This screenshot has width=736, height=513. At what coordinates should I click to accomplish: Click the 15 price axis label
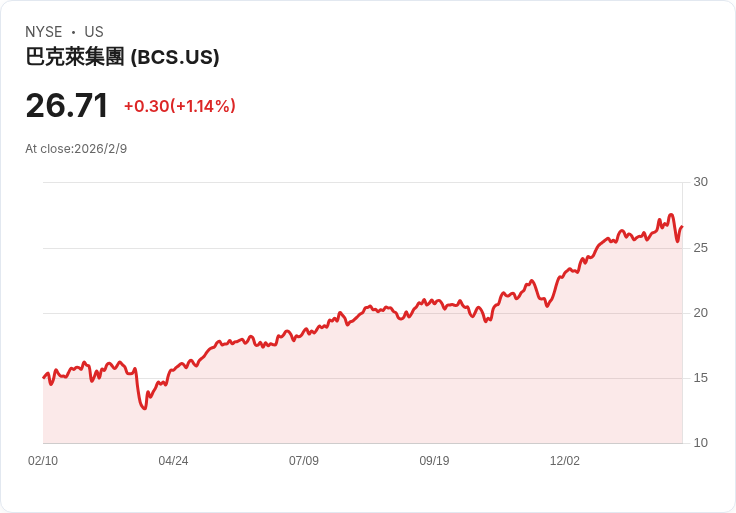click(x=700, y=378)
